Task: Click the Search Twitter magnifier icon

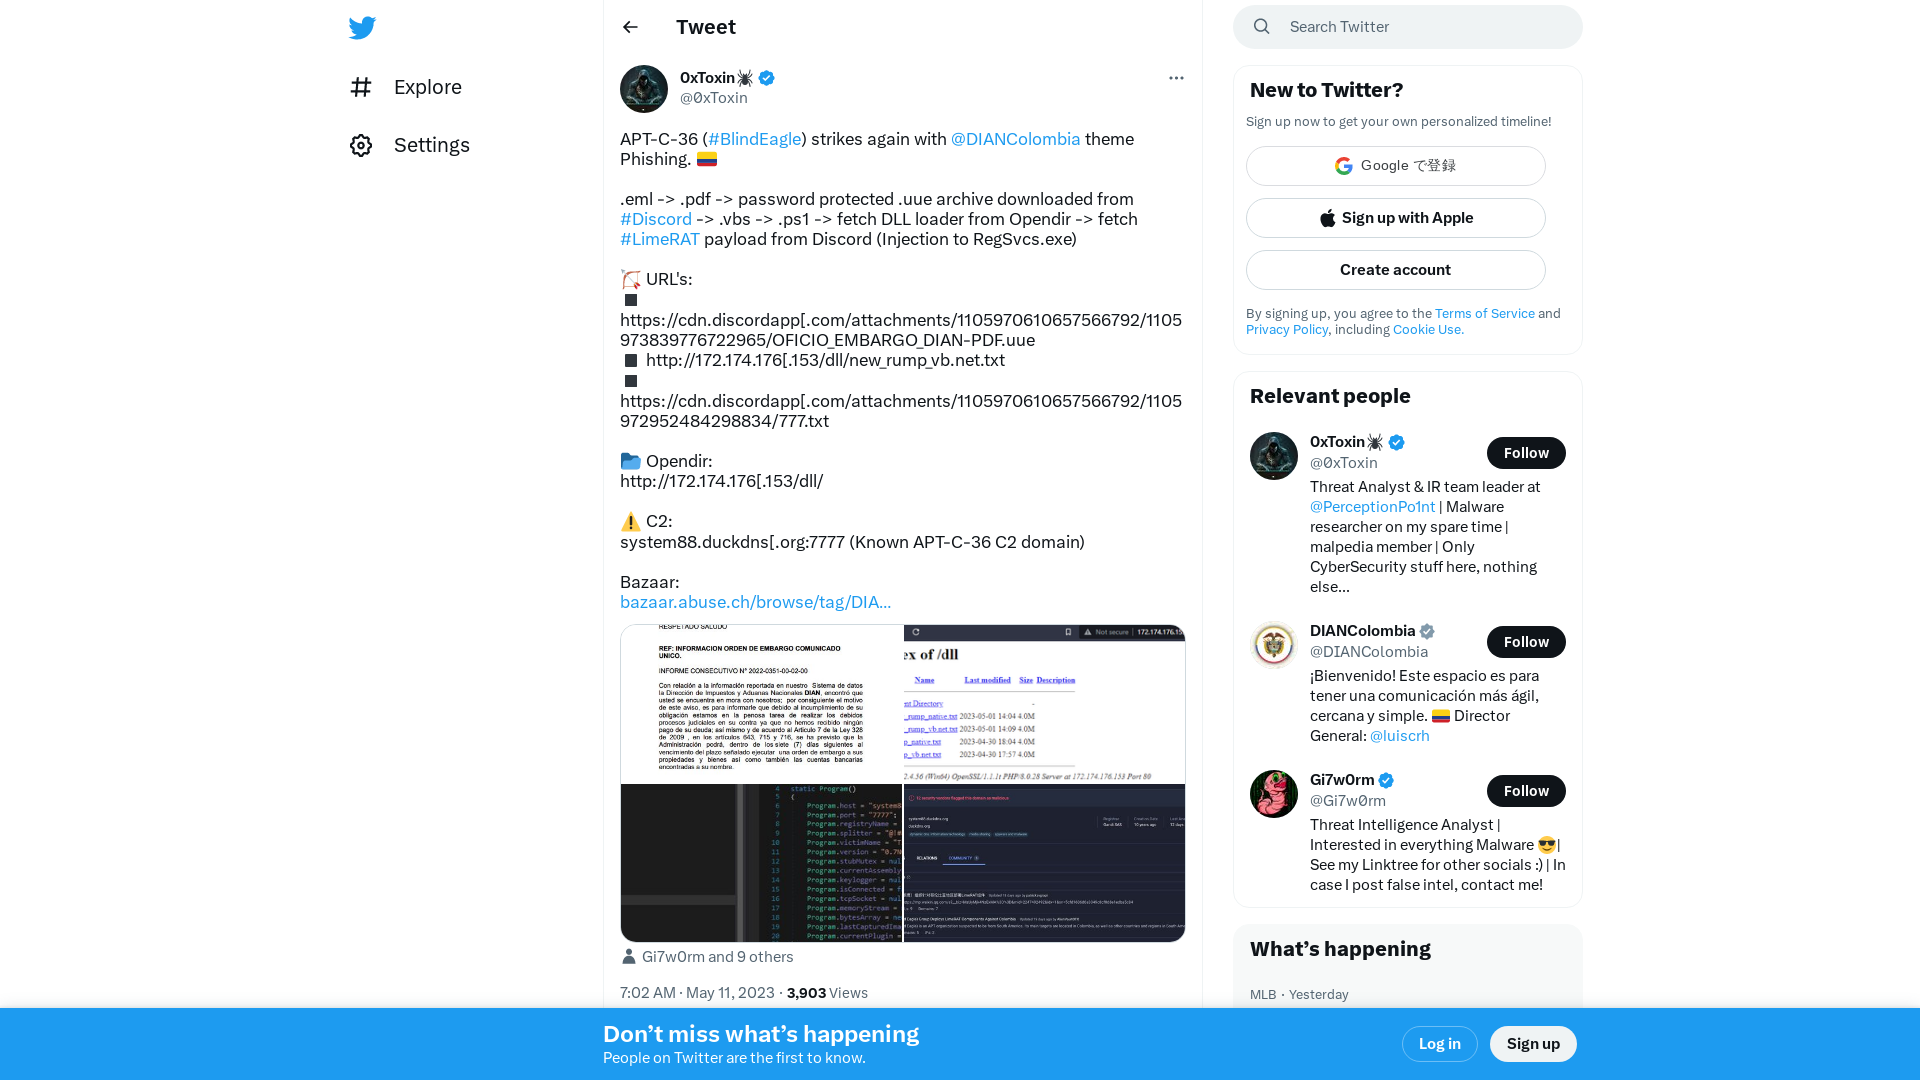Action: (x=1261, y=26)
